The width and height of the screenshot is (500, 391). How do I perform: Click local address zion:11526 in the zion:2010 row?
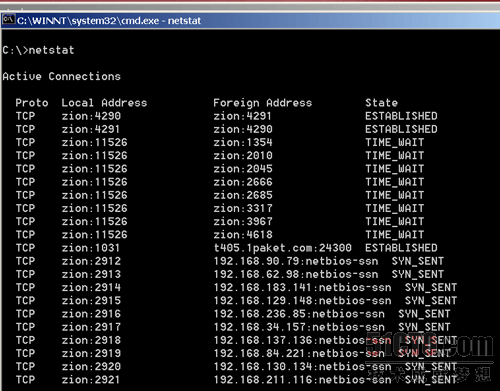[94, 156]
